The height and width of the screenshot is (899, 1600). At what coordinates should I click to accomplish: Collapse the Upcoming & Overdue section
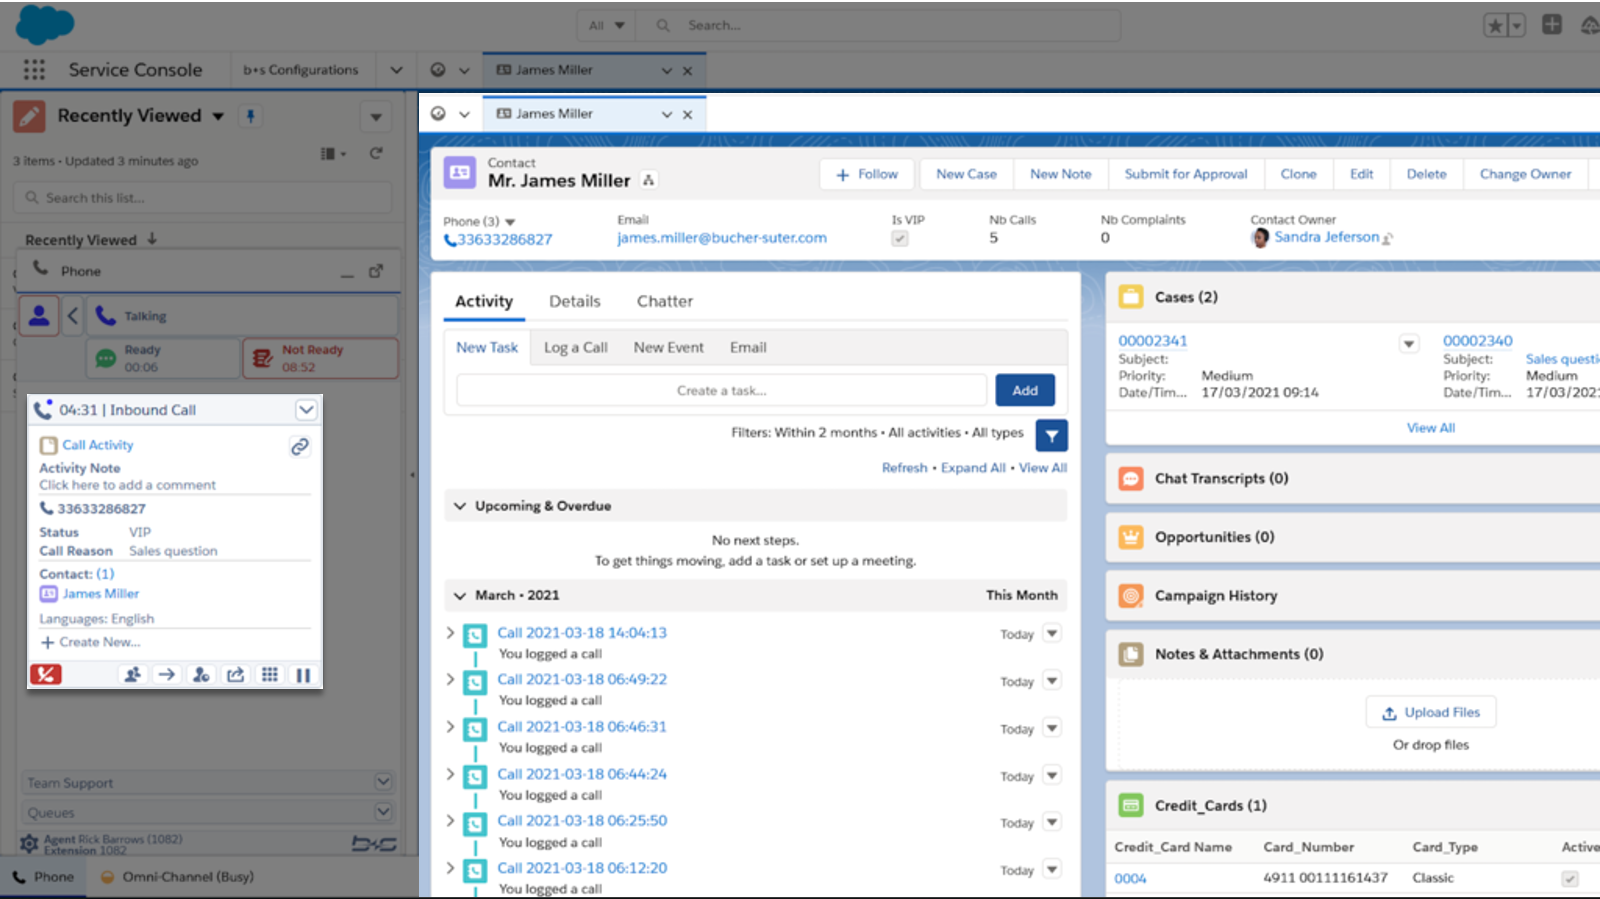[460, 506]
